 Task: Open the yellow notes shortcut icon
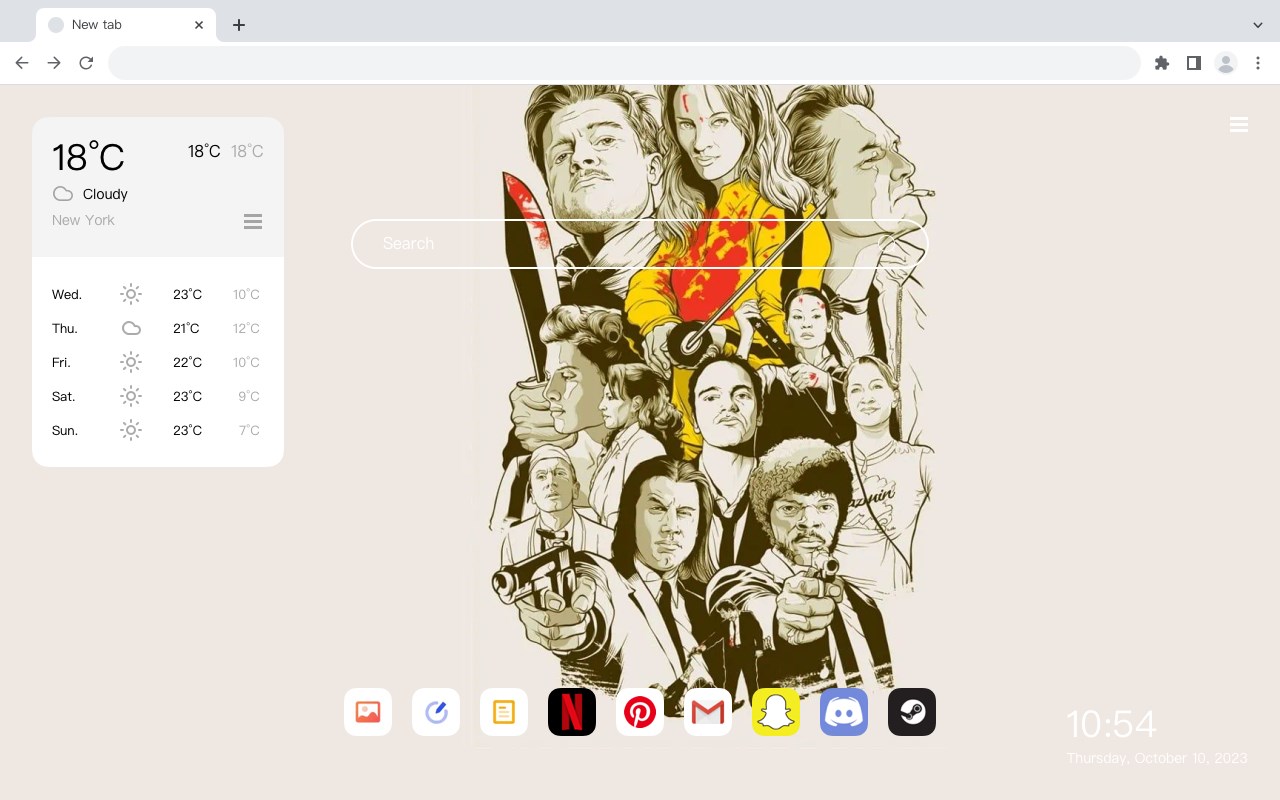pos(504,712)
